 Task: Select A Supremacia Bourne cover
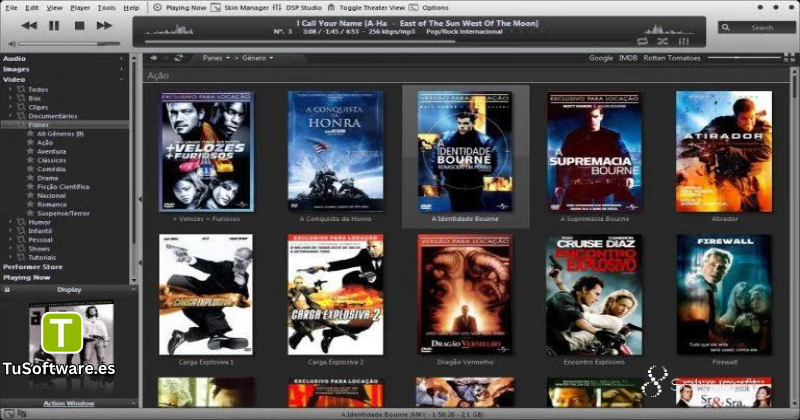point(594,152)
